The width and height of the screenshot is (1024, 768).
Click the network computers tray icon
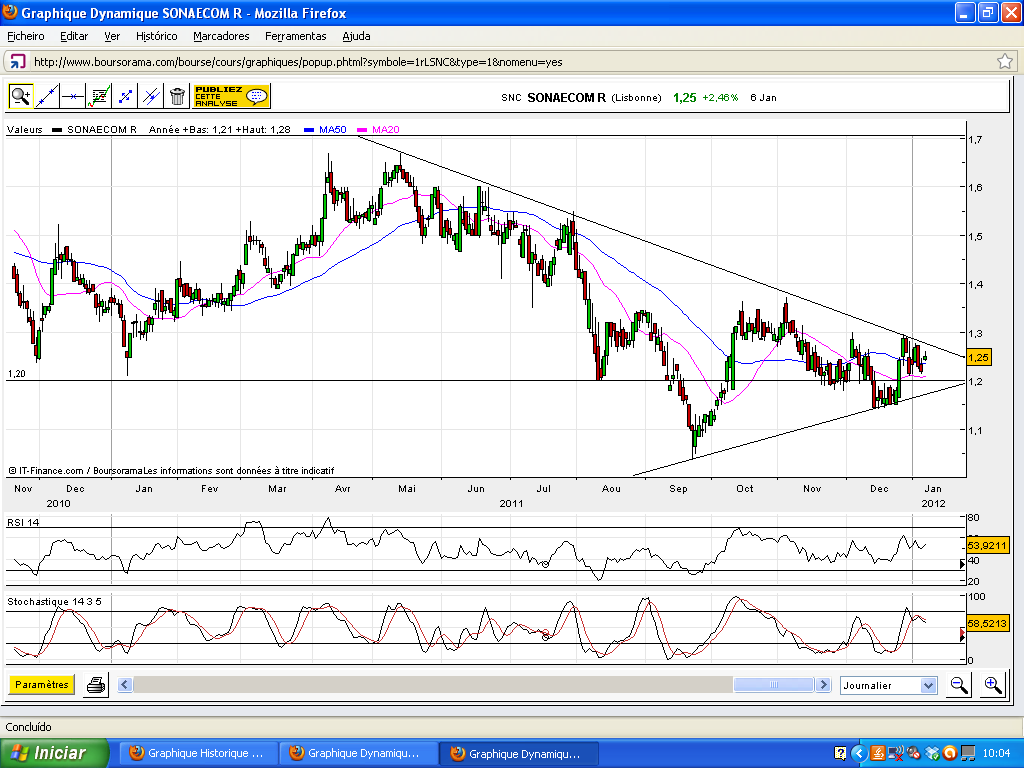967,754
